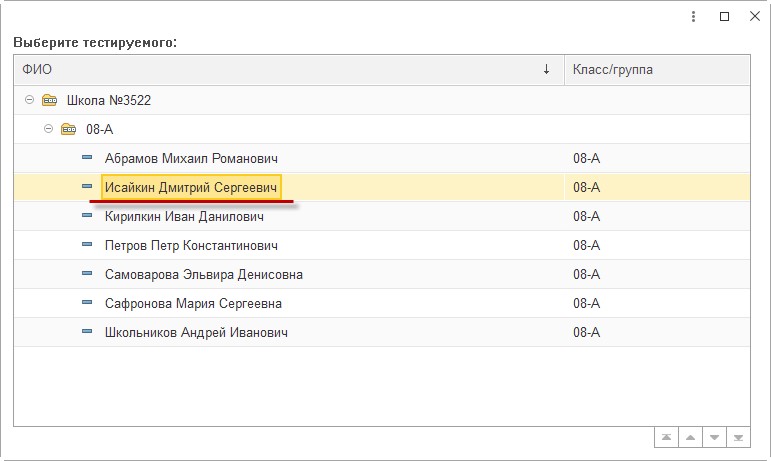Jump to the last list item button
The width and height of the screenshot is (771, 461).
tap(739, 437)
